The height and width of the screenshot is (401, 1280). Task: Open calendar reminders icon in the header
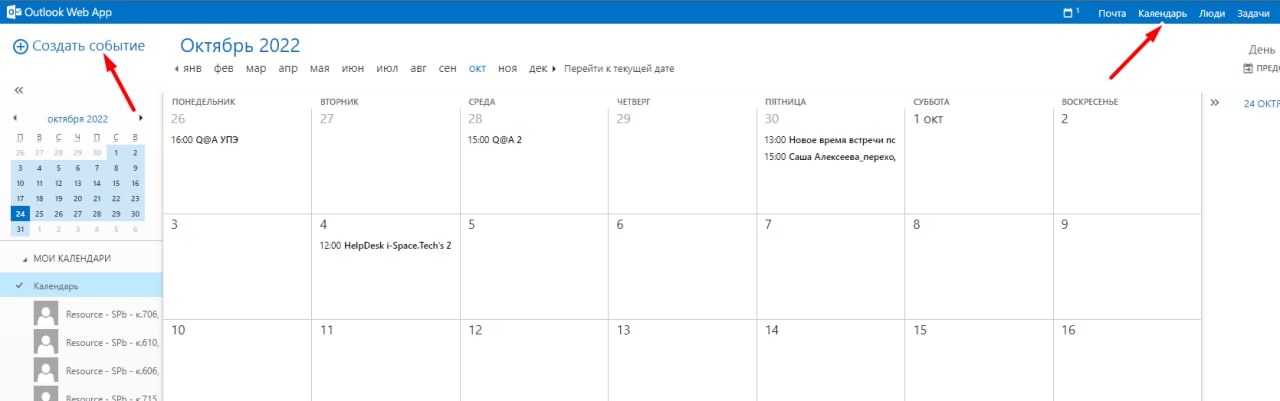tap(1069, 13)
